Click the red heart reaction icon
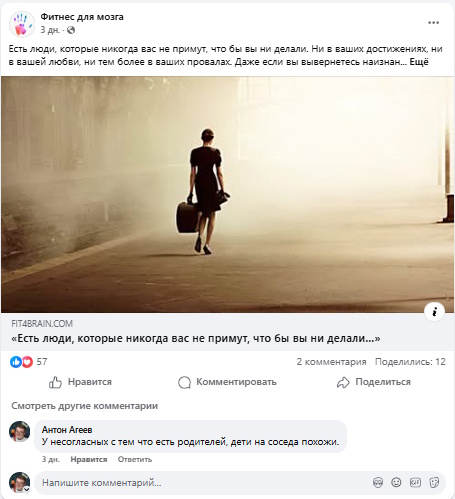455x499 pixels. 27,362
